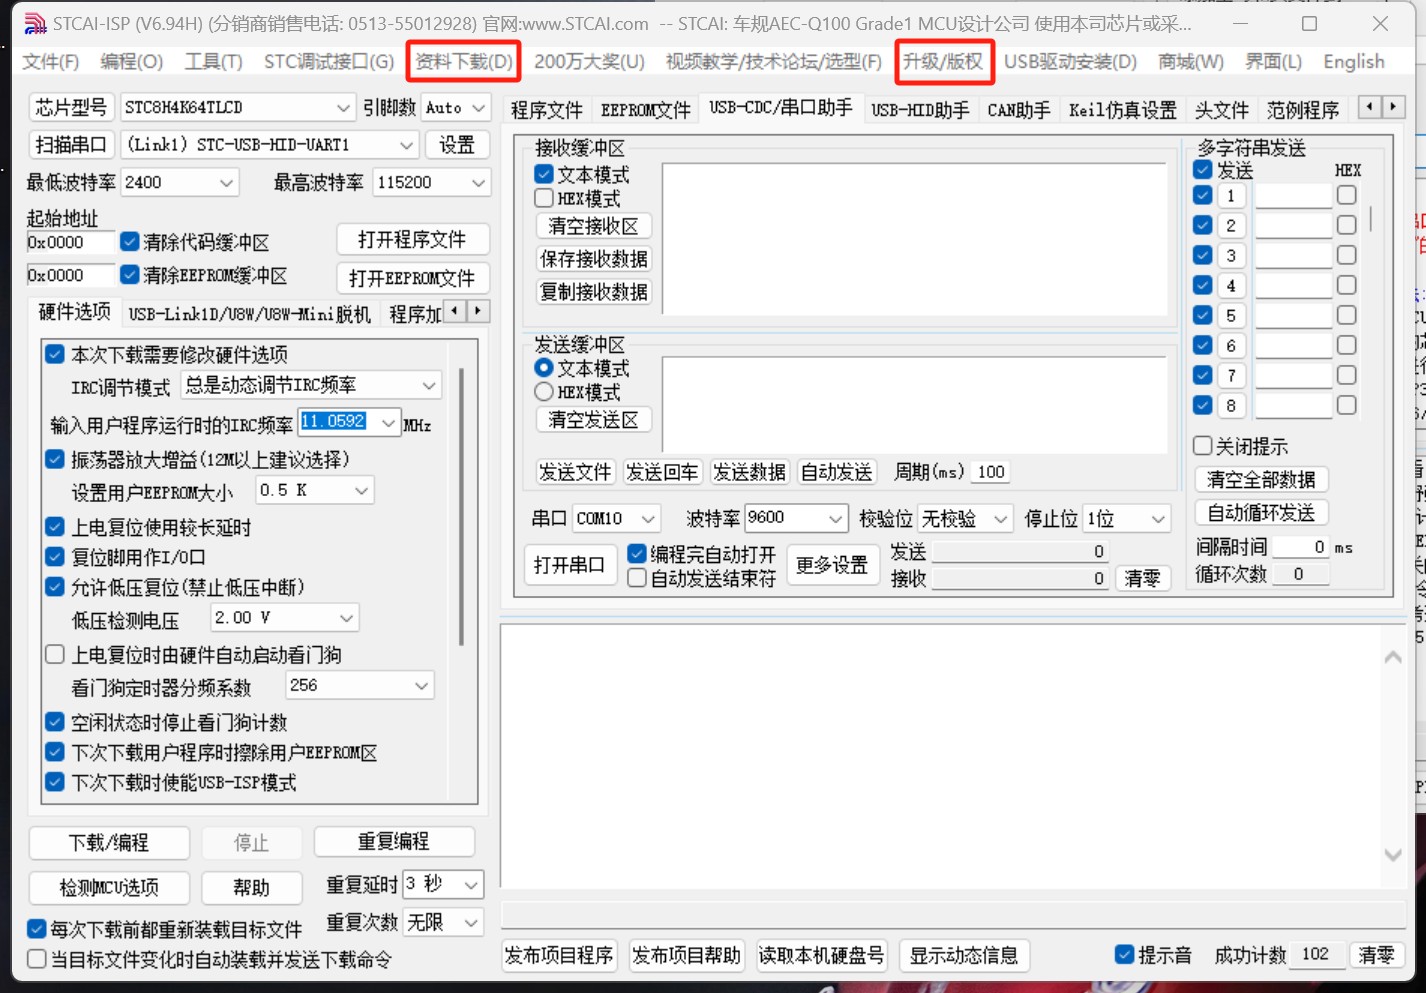
Task: Click the scroll-up arrow of the log output area
Action: tap(1392, 657)
